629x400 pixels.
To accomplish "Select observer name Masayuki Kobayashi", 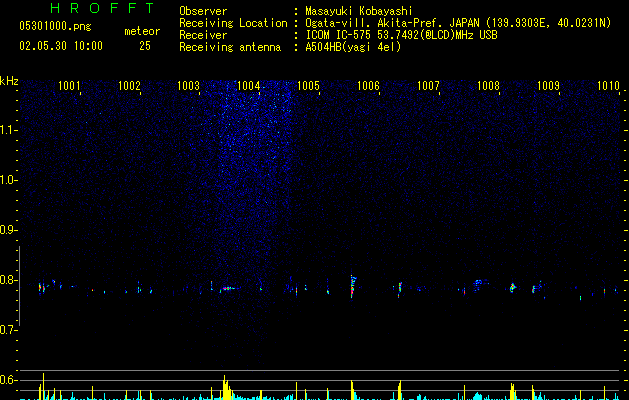I will [x=359, y=11].
